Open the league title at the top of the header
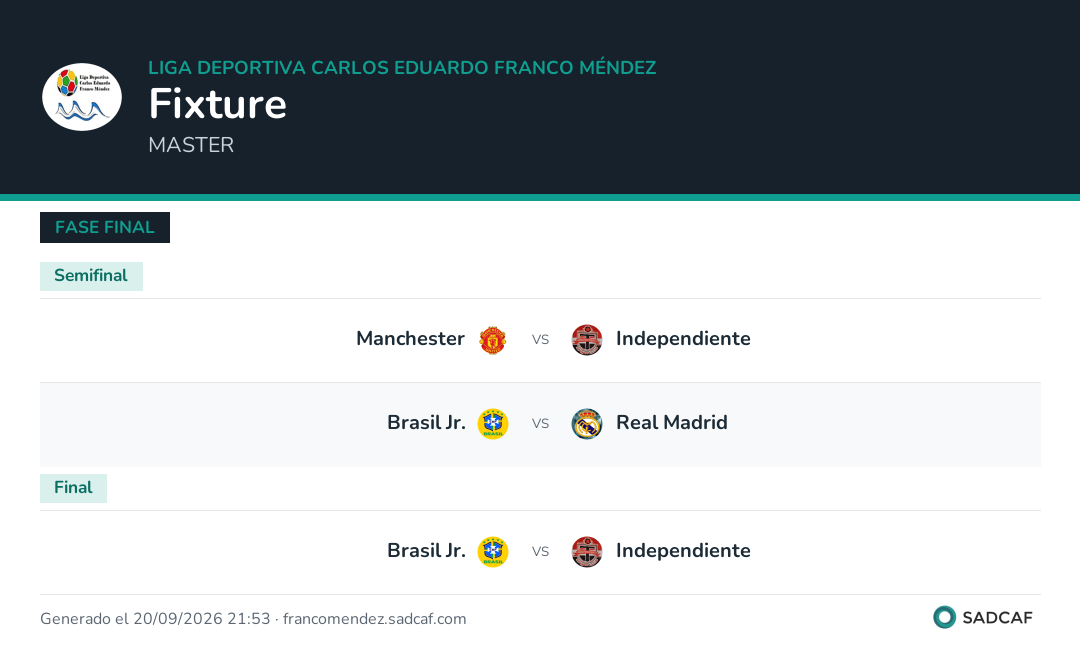This screenshot has height=670, width=1080. click(x=402, y=67)
